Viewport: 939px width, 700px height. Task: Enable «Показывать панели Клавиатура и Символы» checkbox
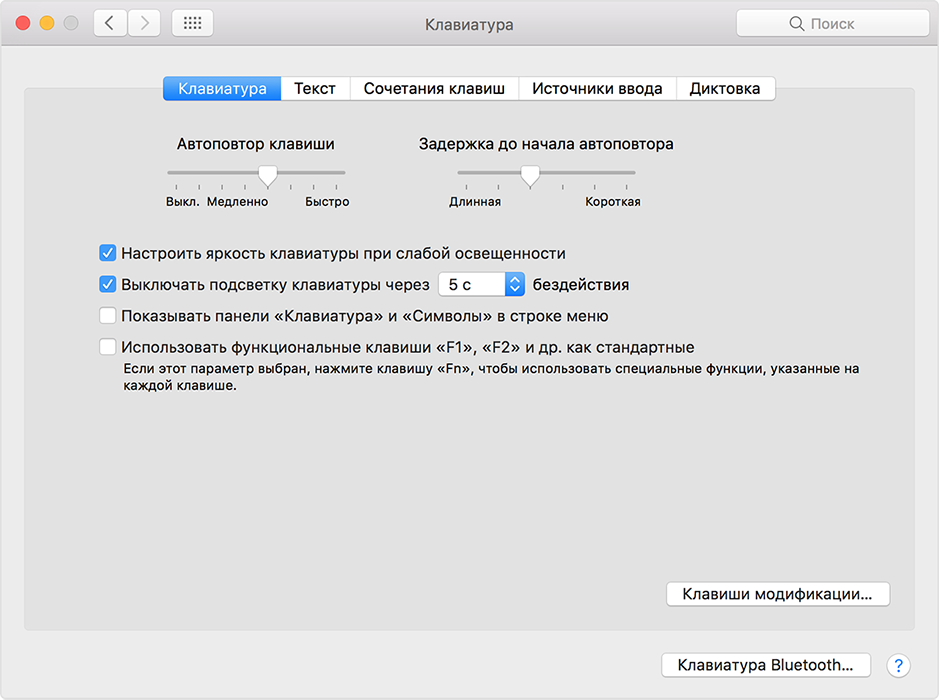tap(108, 316)
